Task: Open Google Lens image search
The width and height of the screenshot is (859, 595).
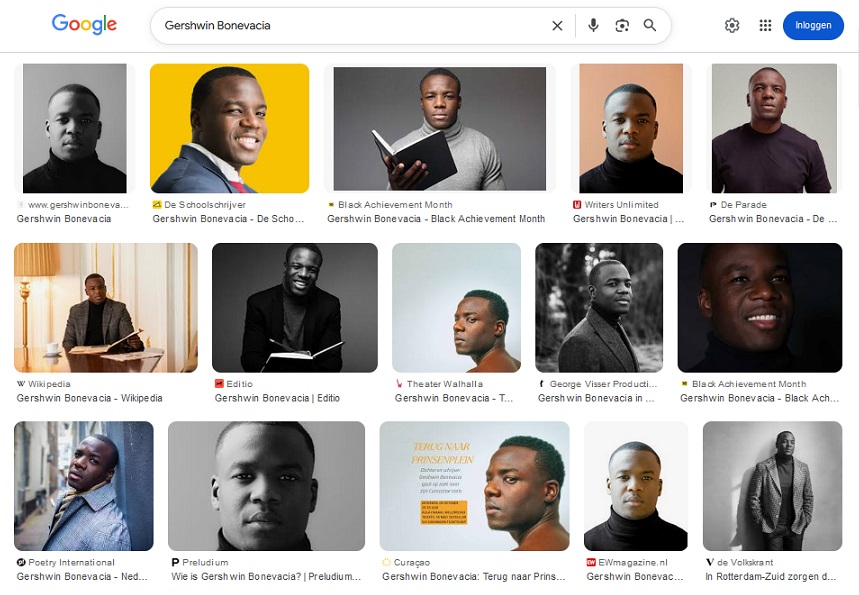Action: click(622, 26)
